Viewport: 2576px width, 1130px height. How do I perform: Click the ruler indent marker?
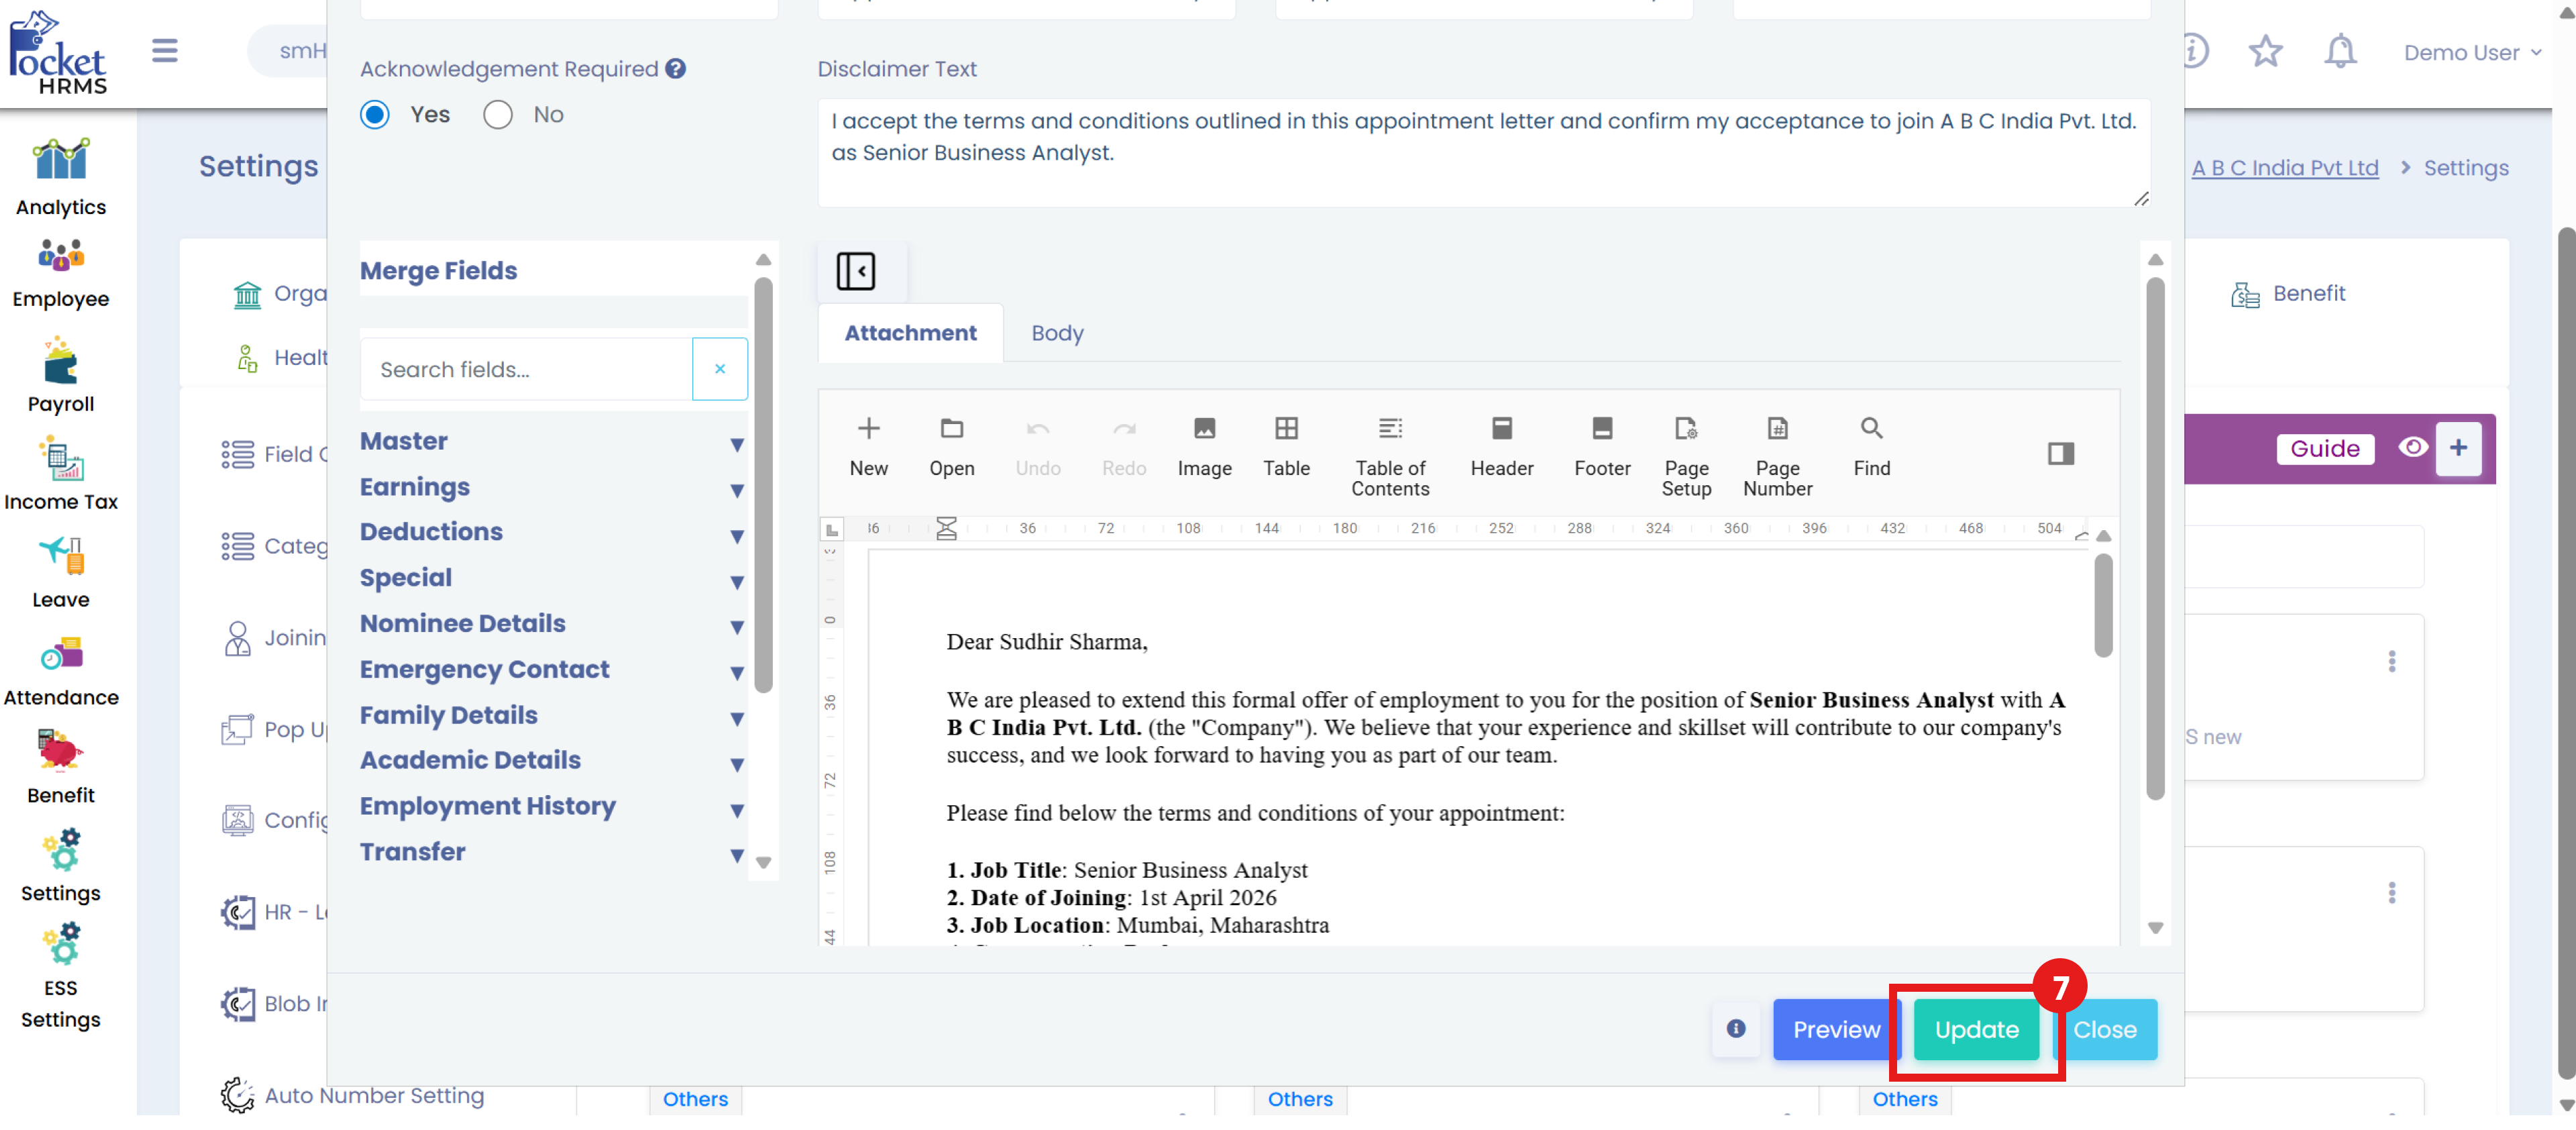pyautogui.click(x=946, y=528)
